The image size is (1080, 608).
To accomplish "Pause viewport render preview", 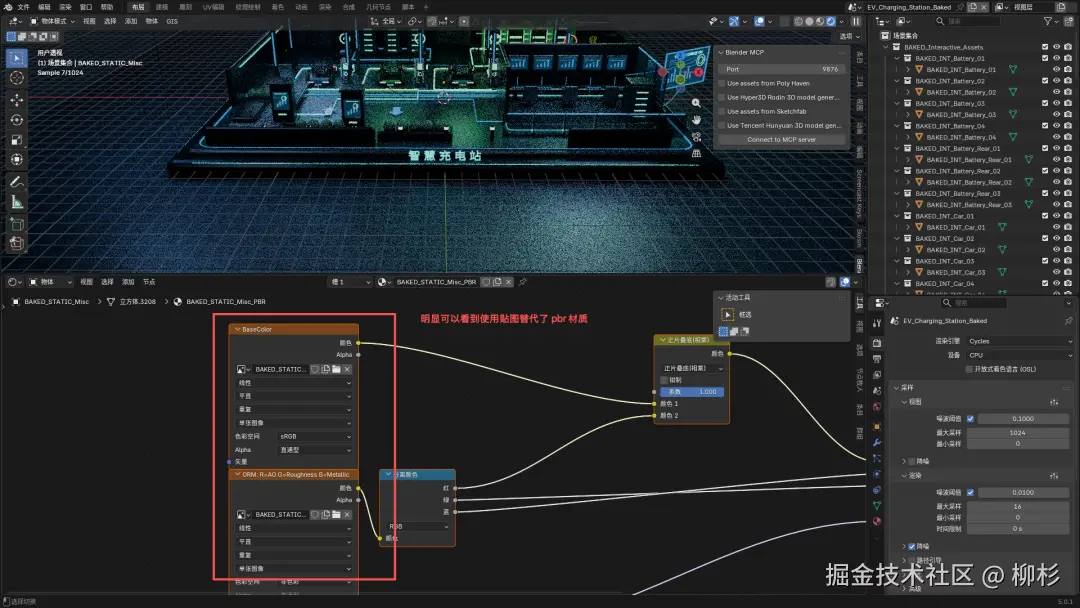I will (x=856, y=21).
